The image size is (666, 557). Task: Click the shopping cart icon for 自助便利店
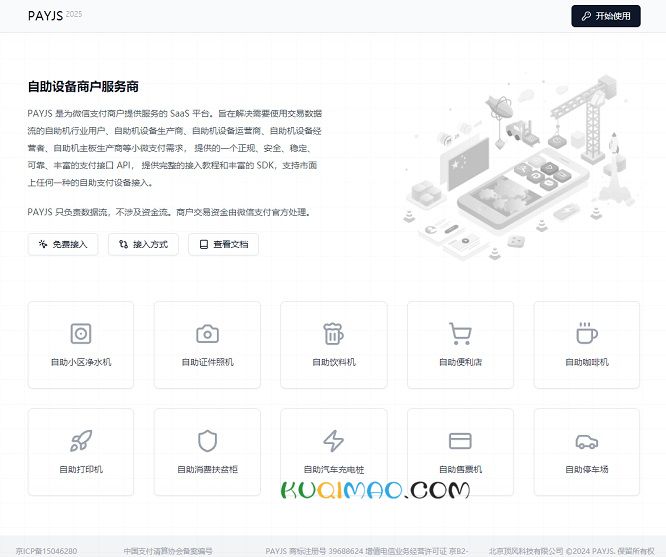coord(460,334)
